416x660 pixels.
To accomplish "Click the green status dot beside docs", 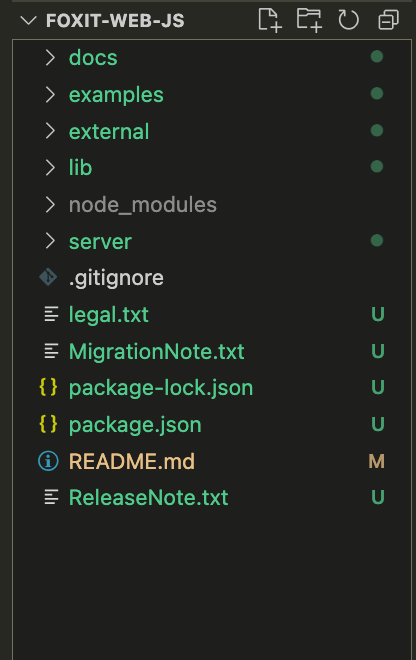I will coord(377,56).
